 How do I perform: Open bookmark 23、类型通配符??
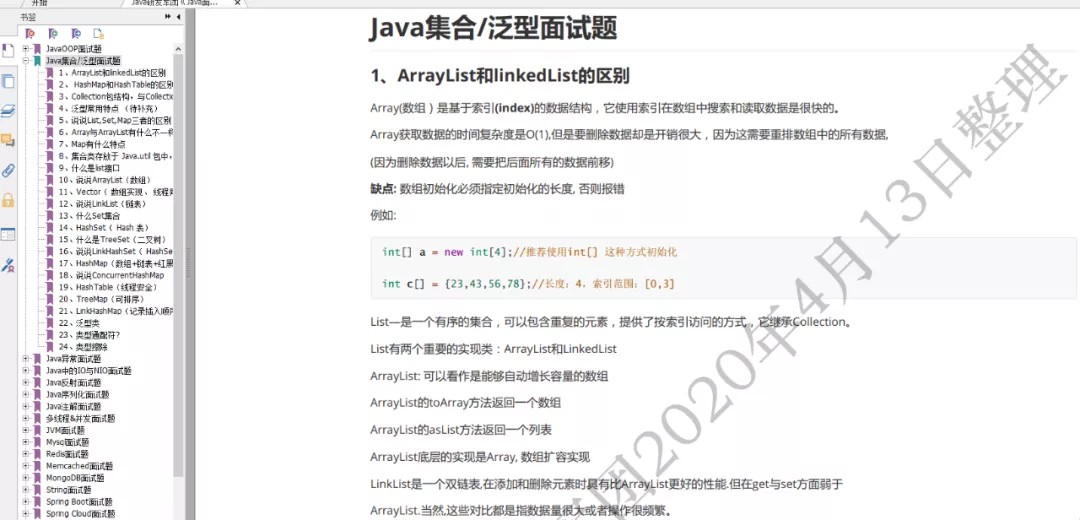click(89, 335)
